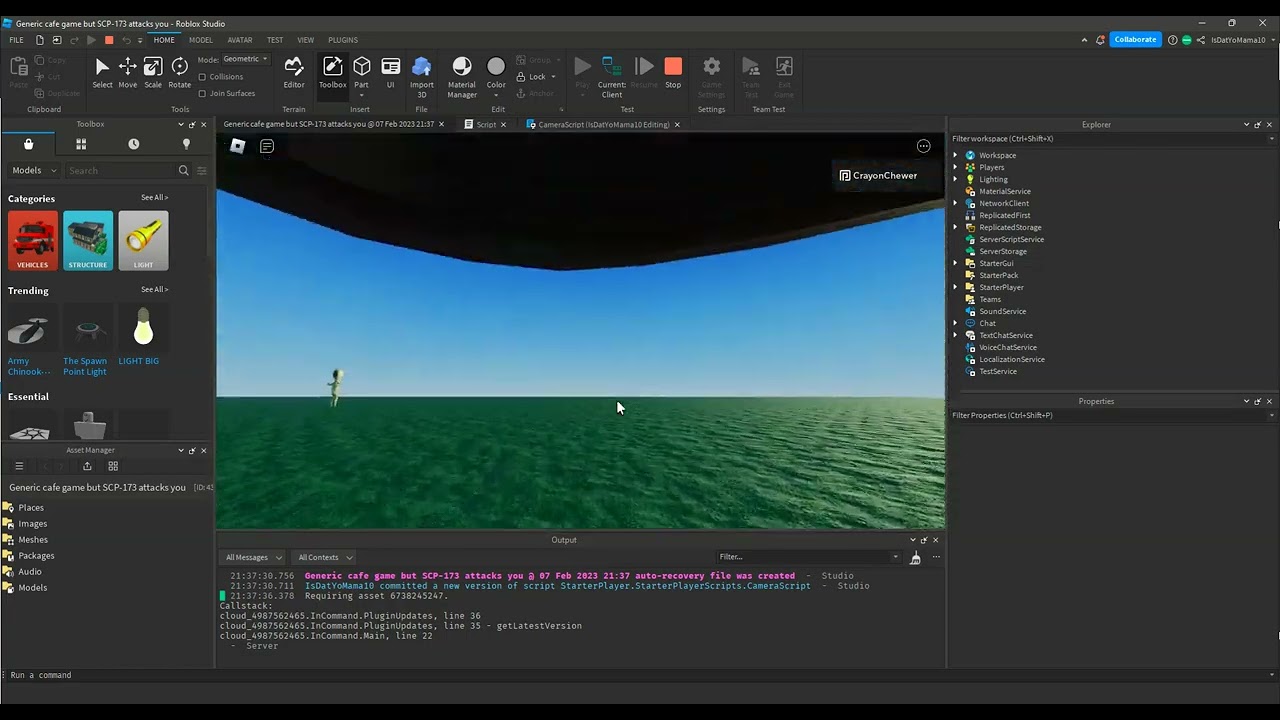Image resolution: width=1280 pixels, height=720 pixels.
Task: Stop the running playtest
Action: coord(673,72)
